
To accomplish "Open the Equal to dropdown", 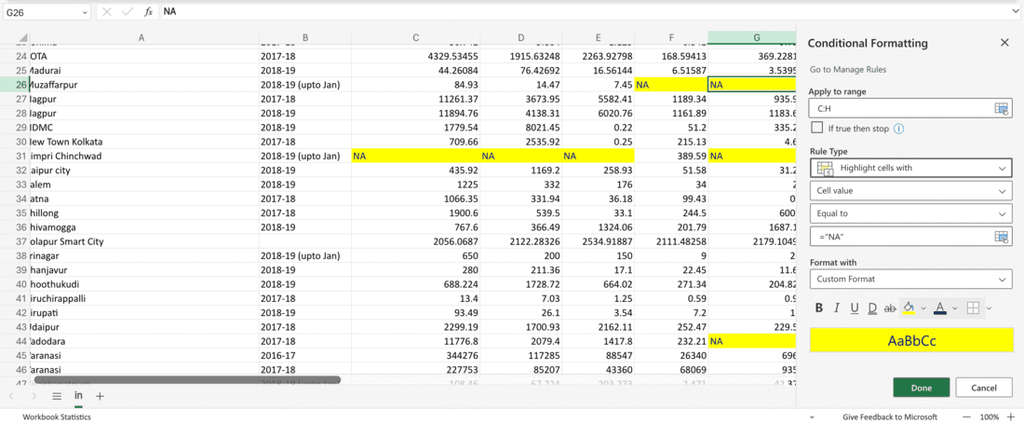I will click(x=910, y=213).
